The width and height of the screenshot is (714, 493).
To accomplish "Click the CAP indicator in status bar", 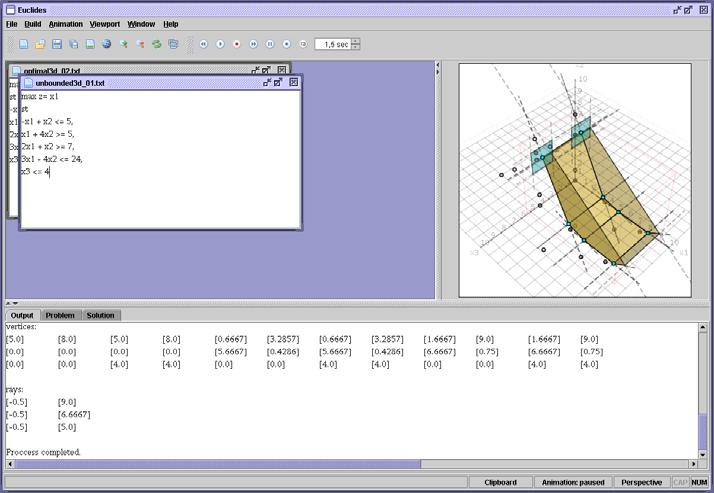I will pos(680,483).
